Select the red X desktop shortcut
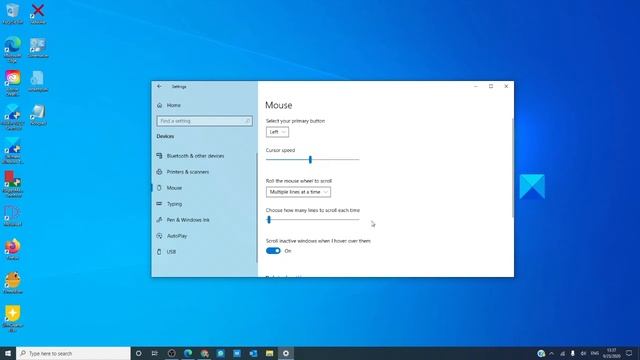This screenshot has width=640, height=360. coord(38,13)
